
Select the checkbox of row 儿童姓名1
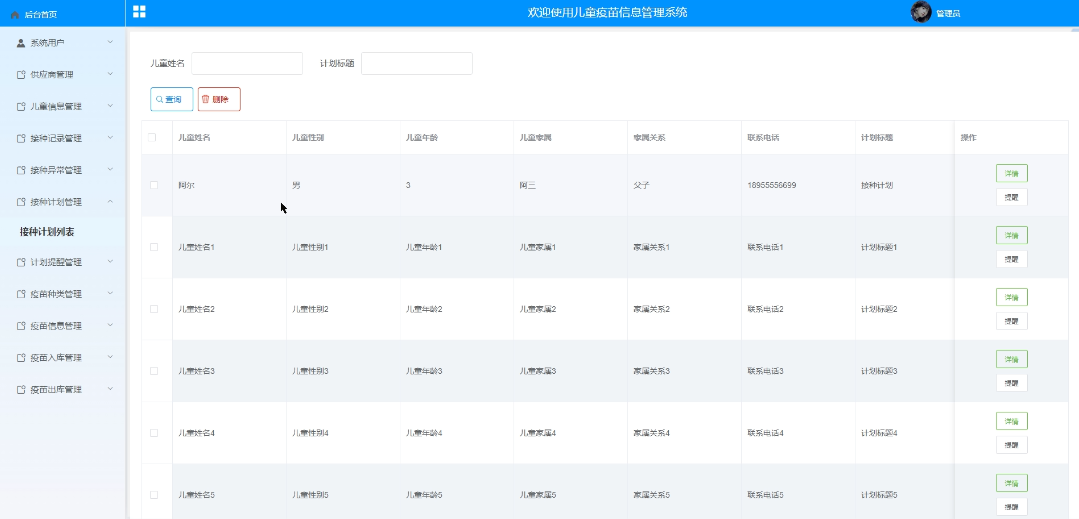[x=154, y=247]
